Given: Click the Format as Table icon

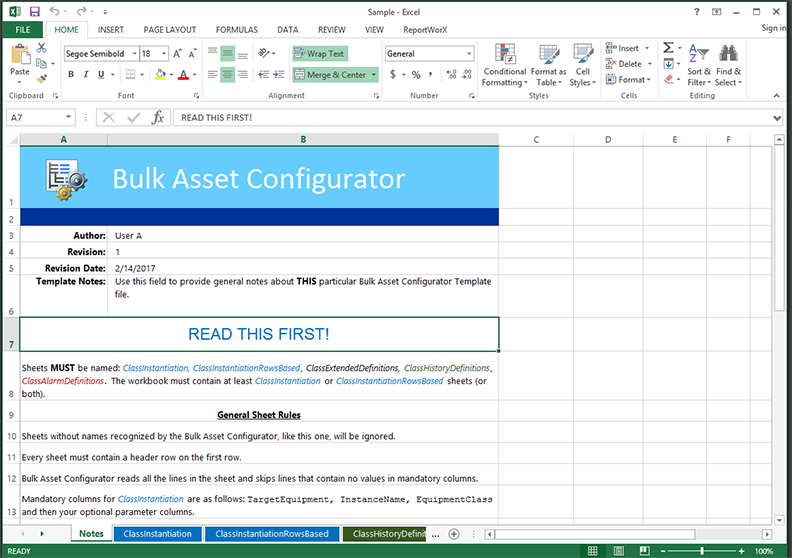Looking at the screenshot, I should click(548, 64).
